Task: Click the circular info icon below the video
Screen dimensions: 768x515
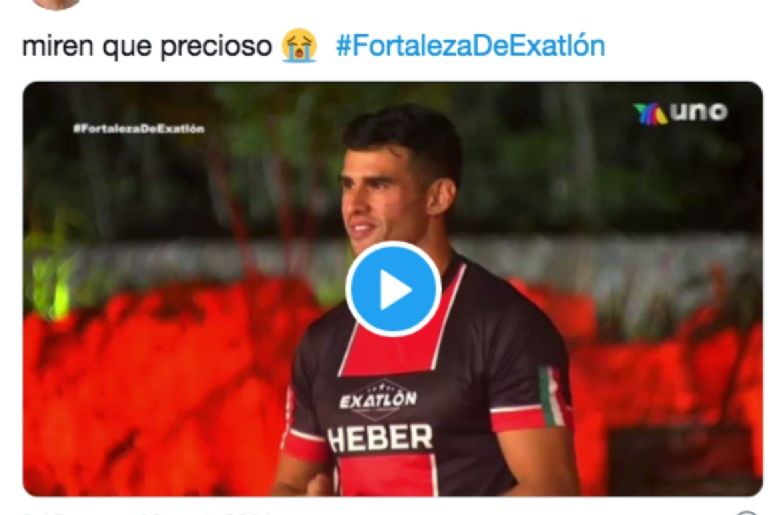Action: tap(747, 513)
